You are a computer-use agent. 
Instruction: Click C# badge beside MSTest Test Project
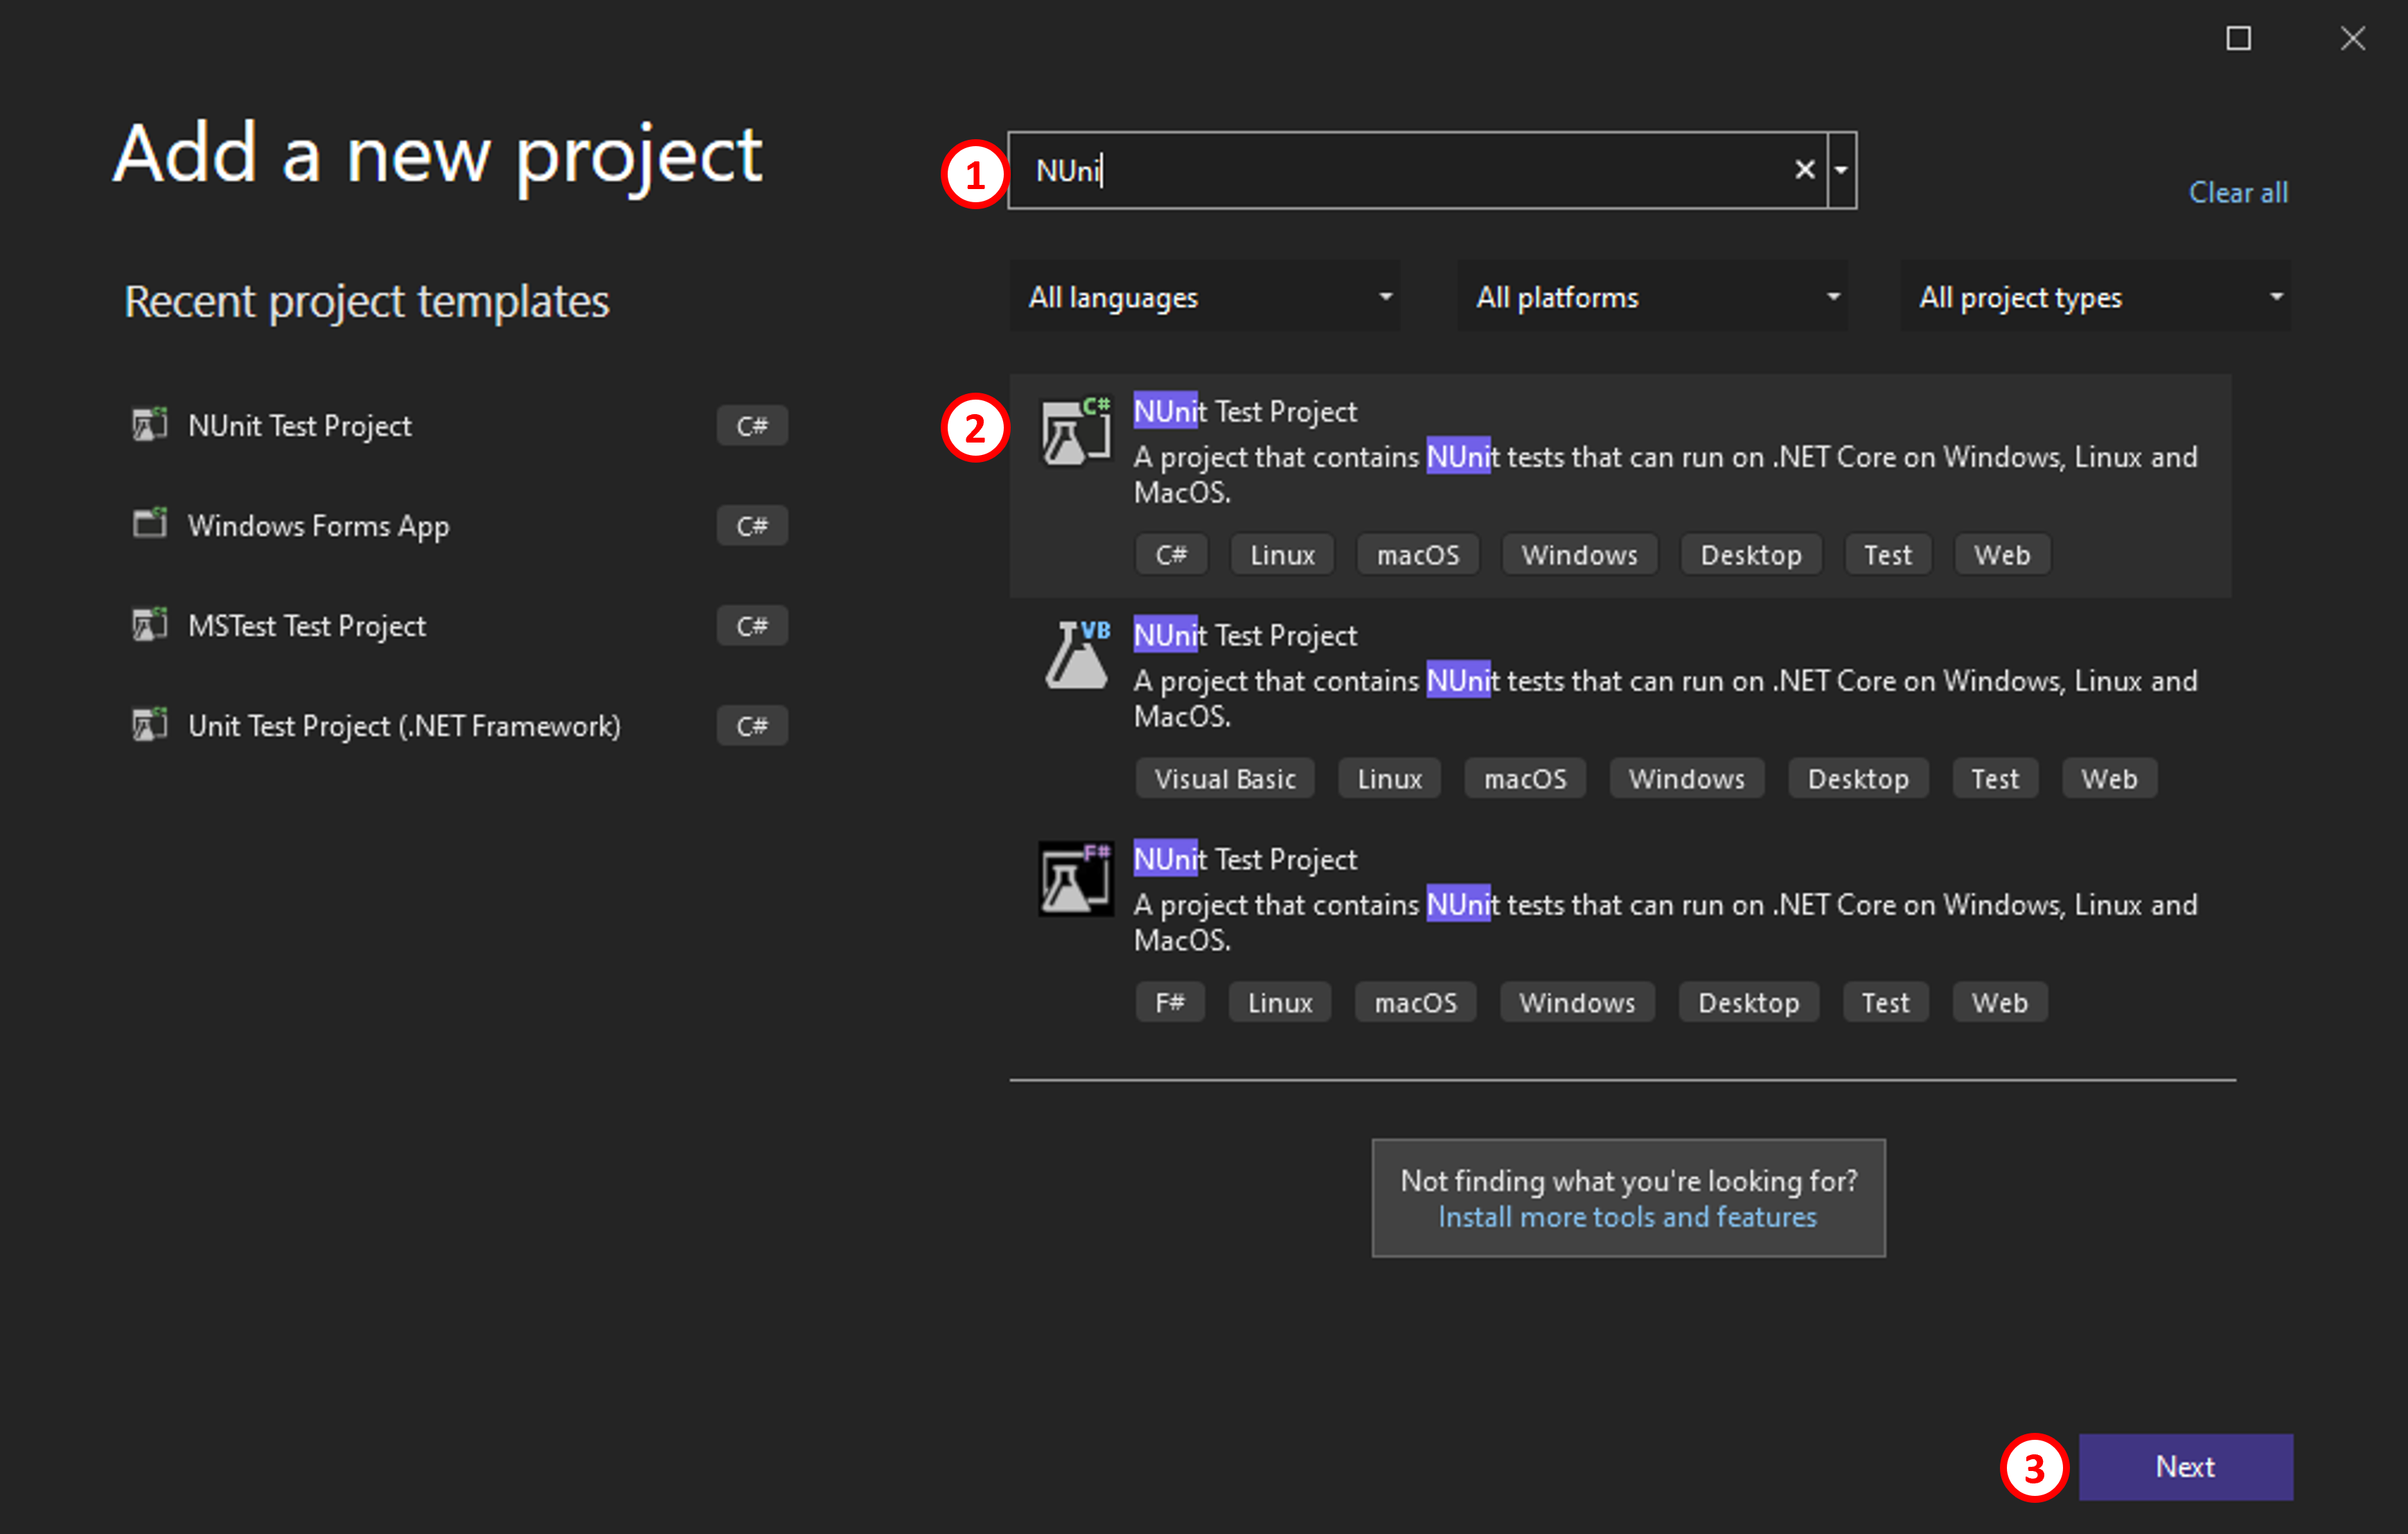[x=752, y=625]
